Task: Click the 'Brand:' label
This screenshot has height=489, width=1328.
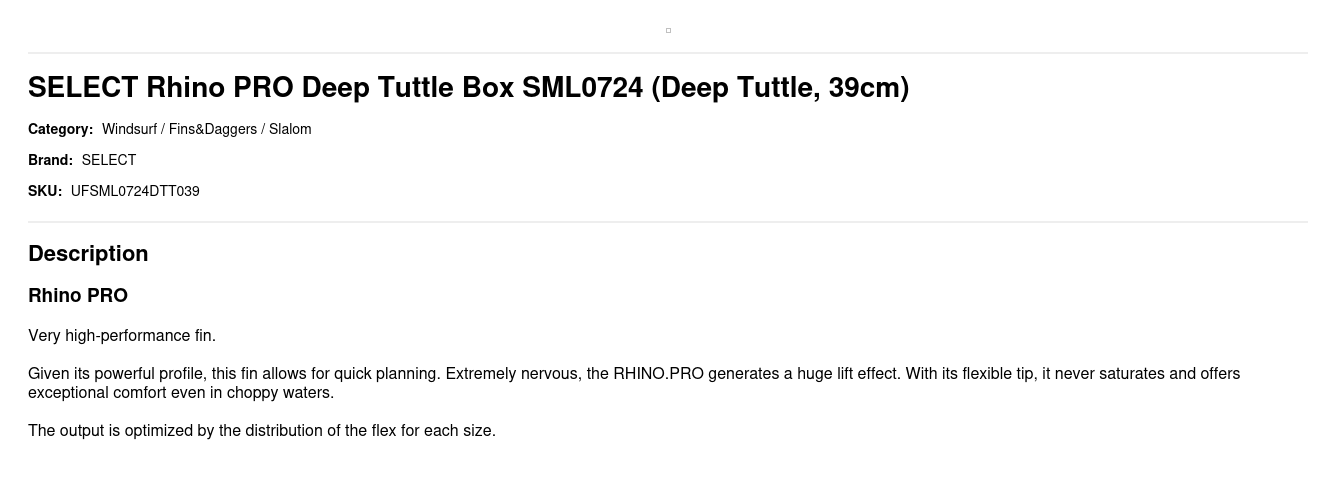Action: [x=50, y=160]
